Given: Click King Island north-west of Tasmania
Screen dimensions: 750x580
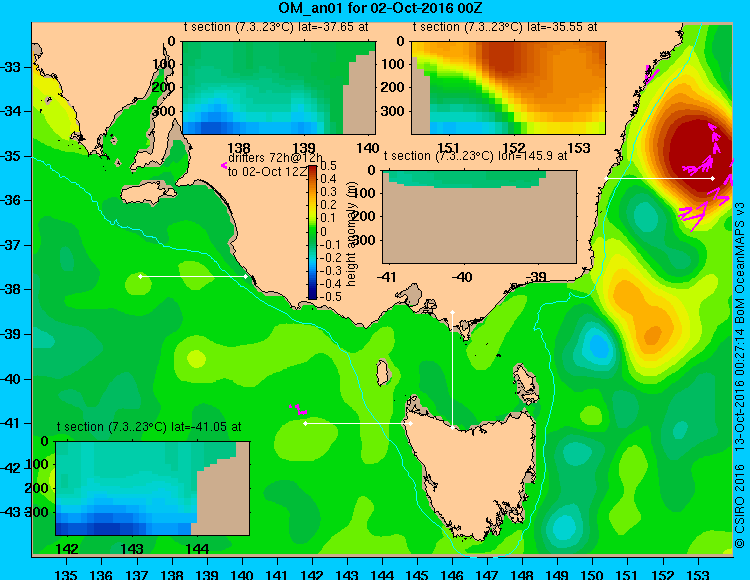Looking at the screenshot, I should 382,372.
